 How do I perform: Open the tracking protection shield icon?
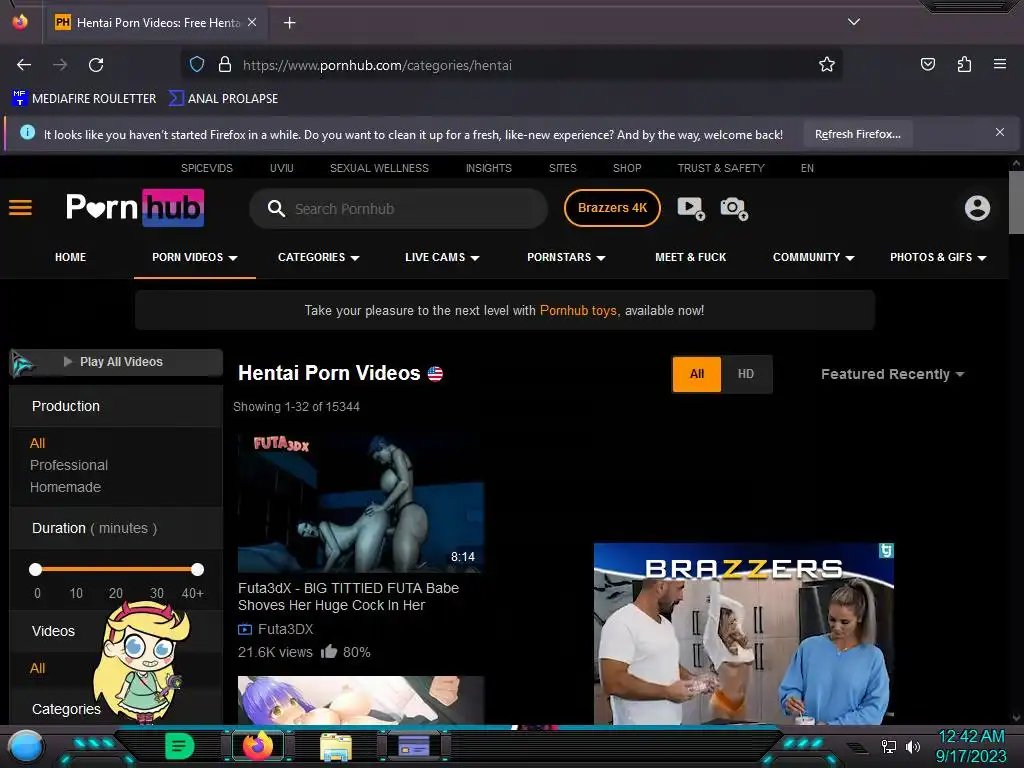[x=197, y=65]
